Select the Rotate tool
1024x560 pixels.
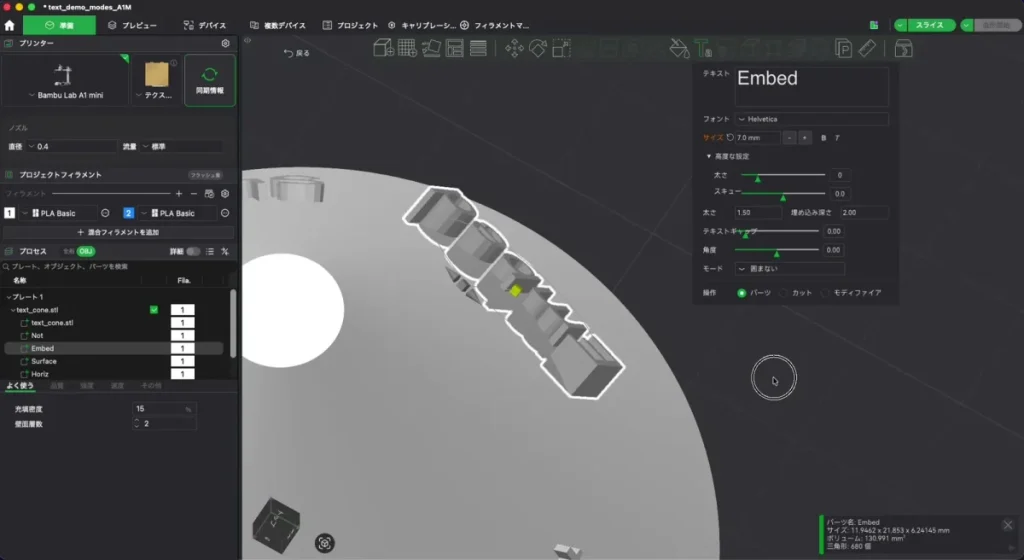tap(538, 48)
